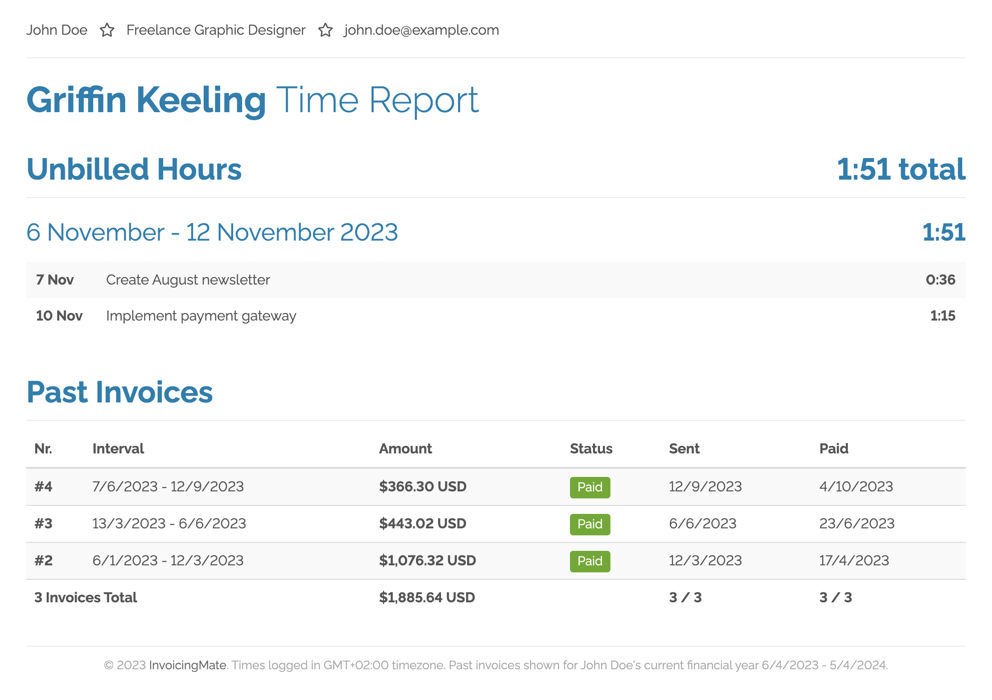Click the 3 Invoices Total row
Screen dimensions: 992x700
[x=85, y=597]
